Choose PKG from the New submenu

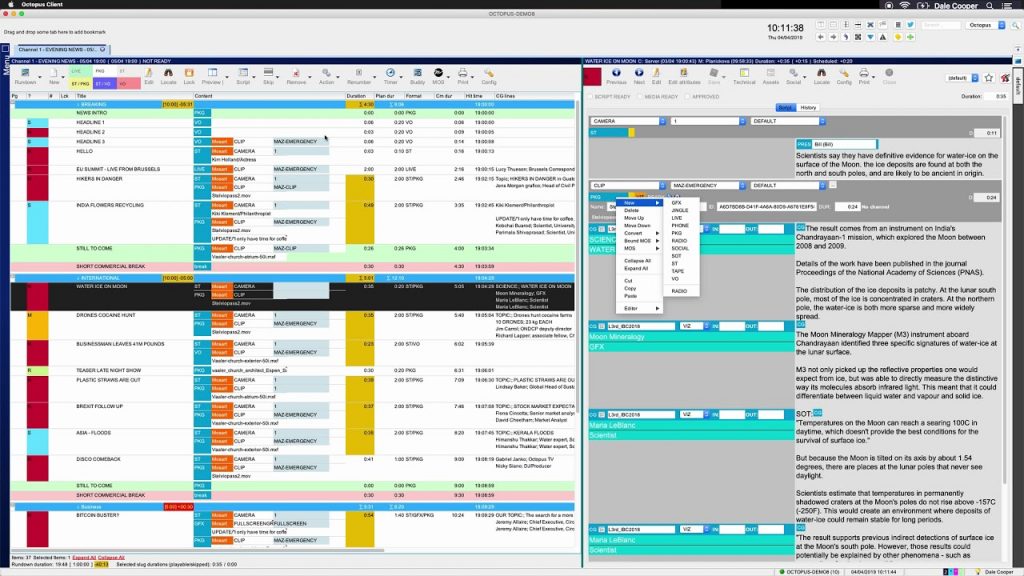click(678, 232)
